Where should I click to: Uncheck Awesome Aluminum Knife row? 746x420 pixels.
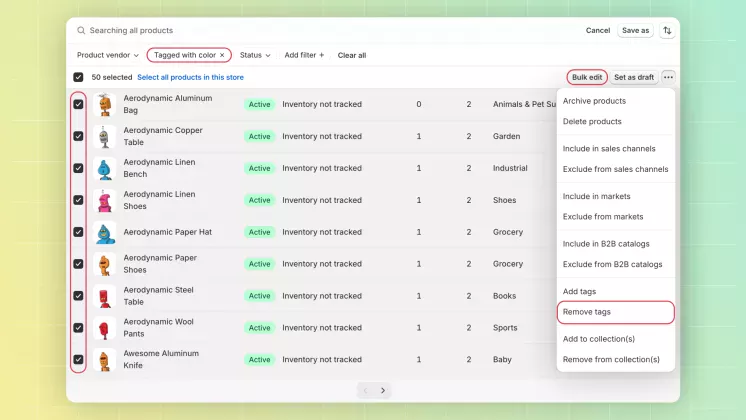[78, 360]
